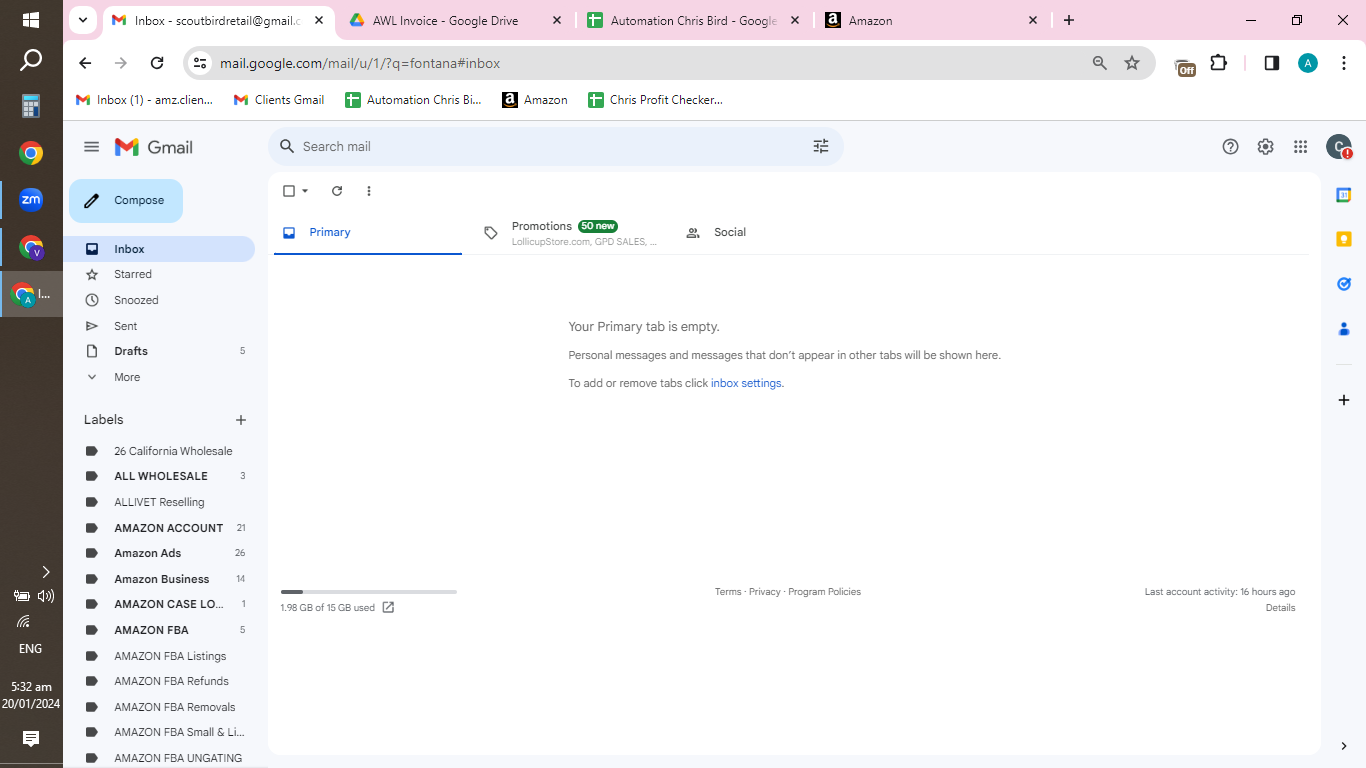The image size is (1366, 768).
Task: Switch to the Amazon browser tab
Action: 931,20
